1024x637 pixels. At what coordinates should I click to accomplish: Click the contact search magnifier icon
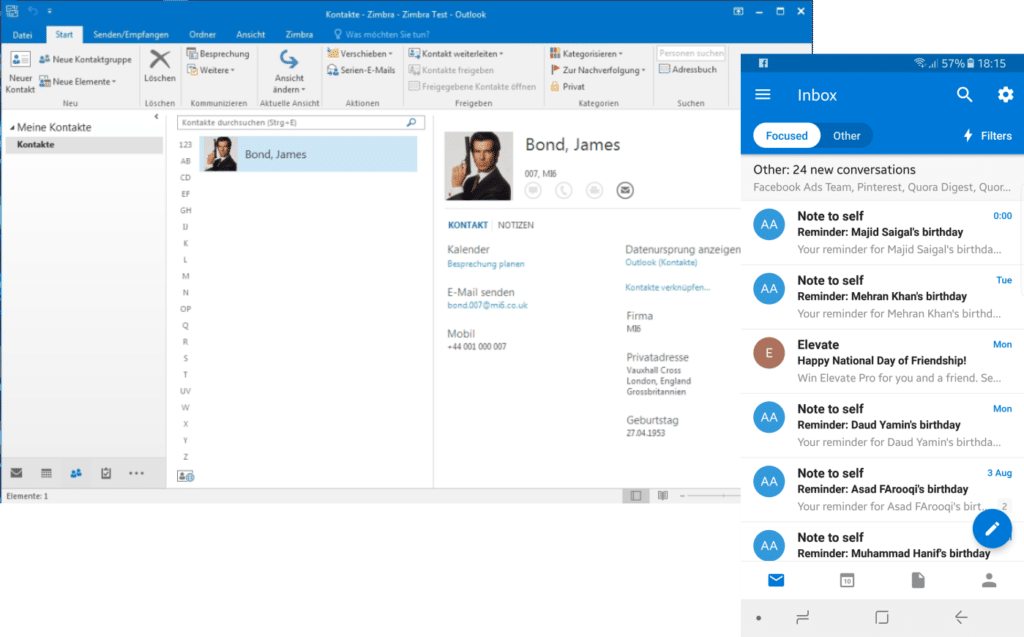pos(411,122)
